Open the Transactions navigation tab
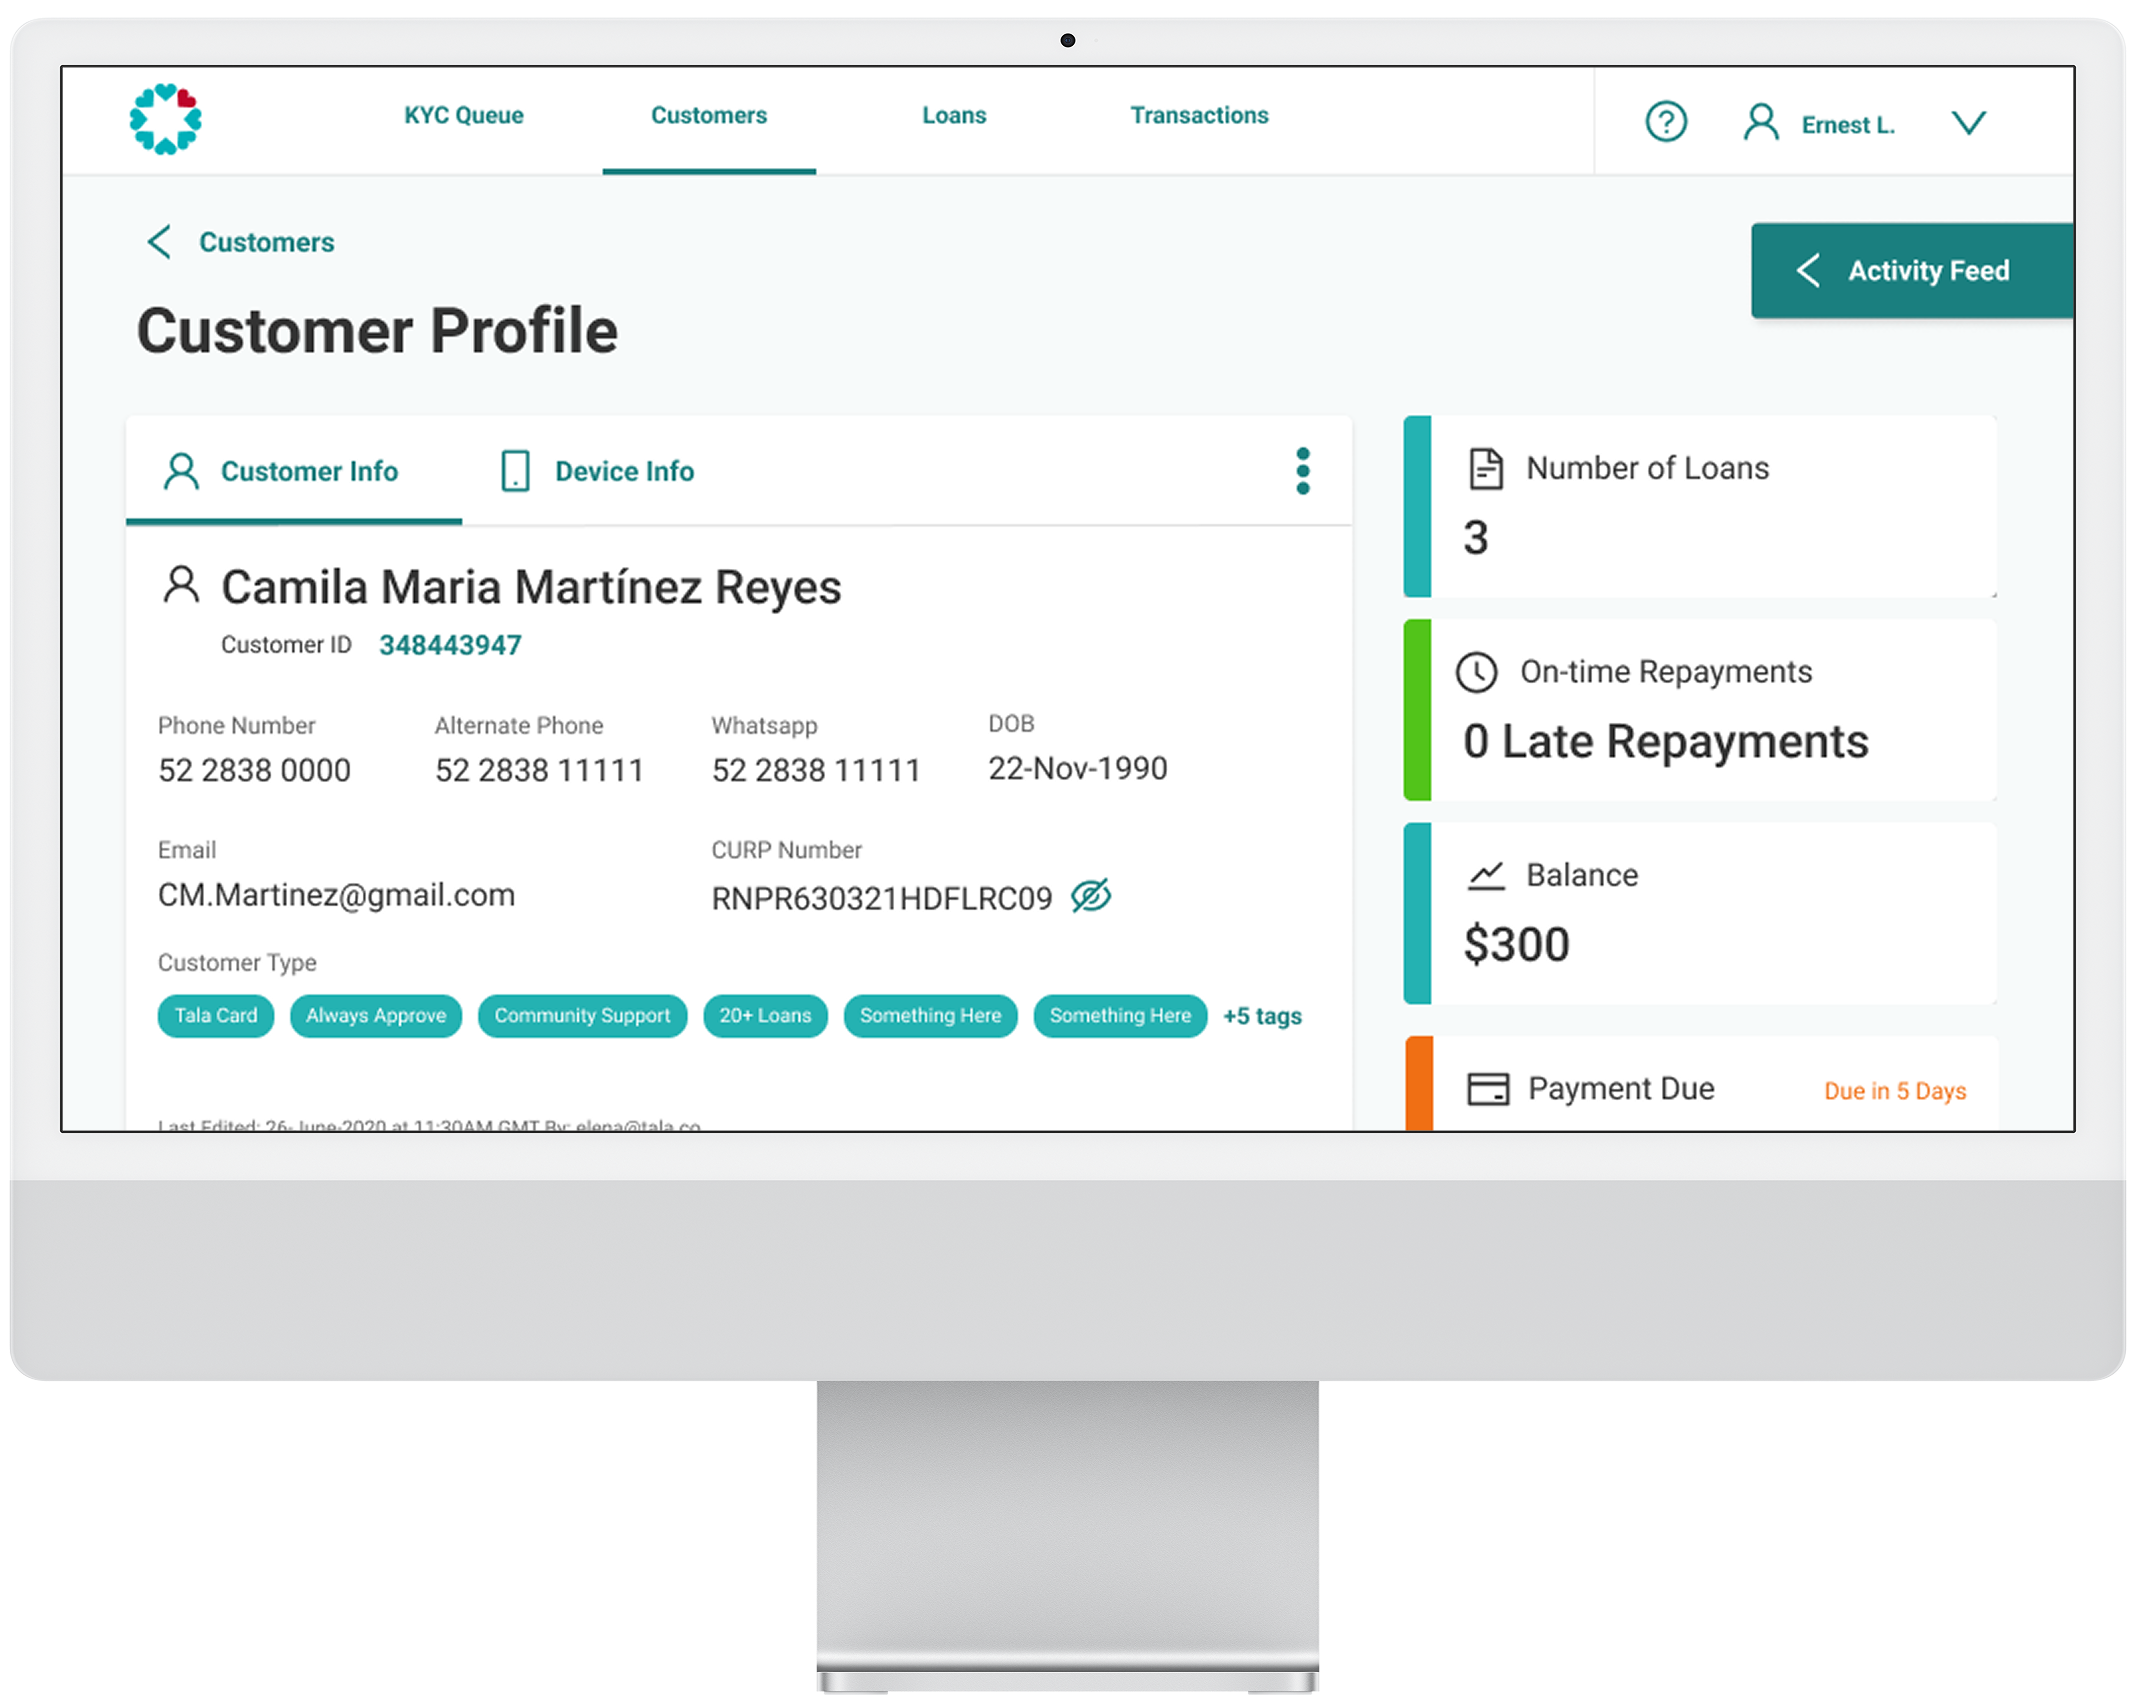 click(1199, 115)
